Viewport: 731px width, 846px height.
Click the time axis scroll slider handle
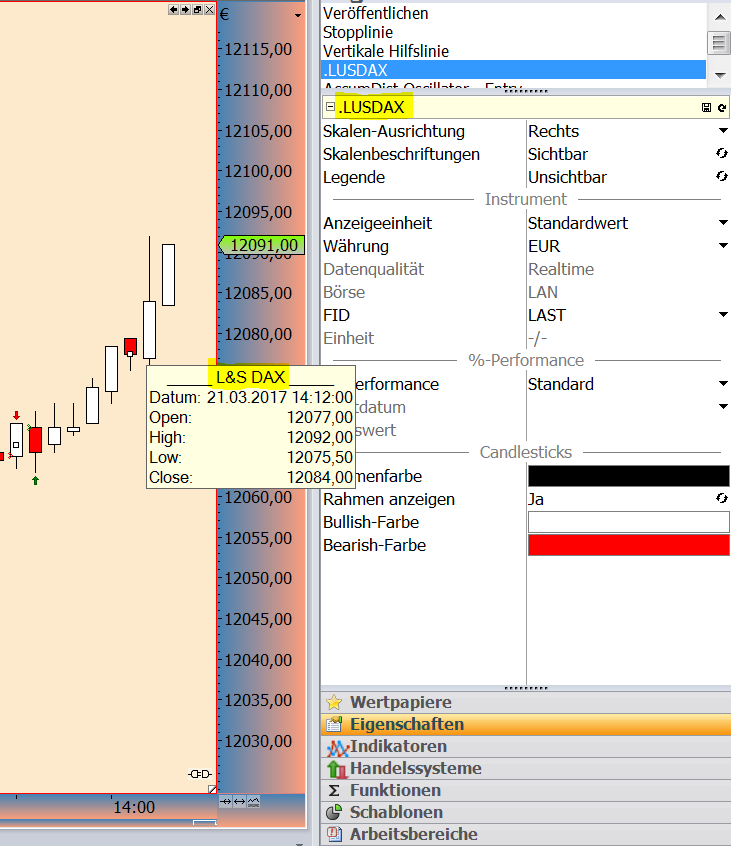point(204,822)
